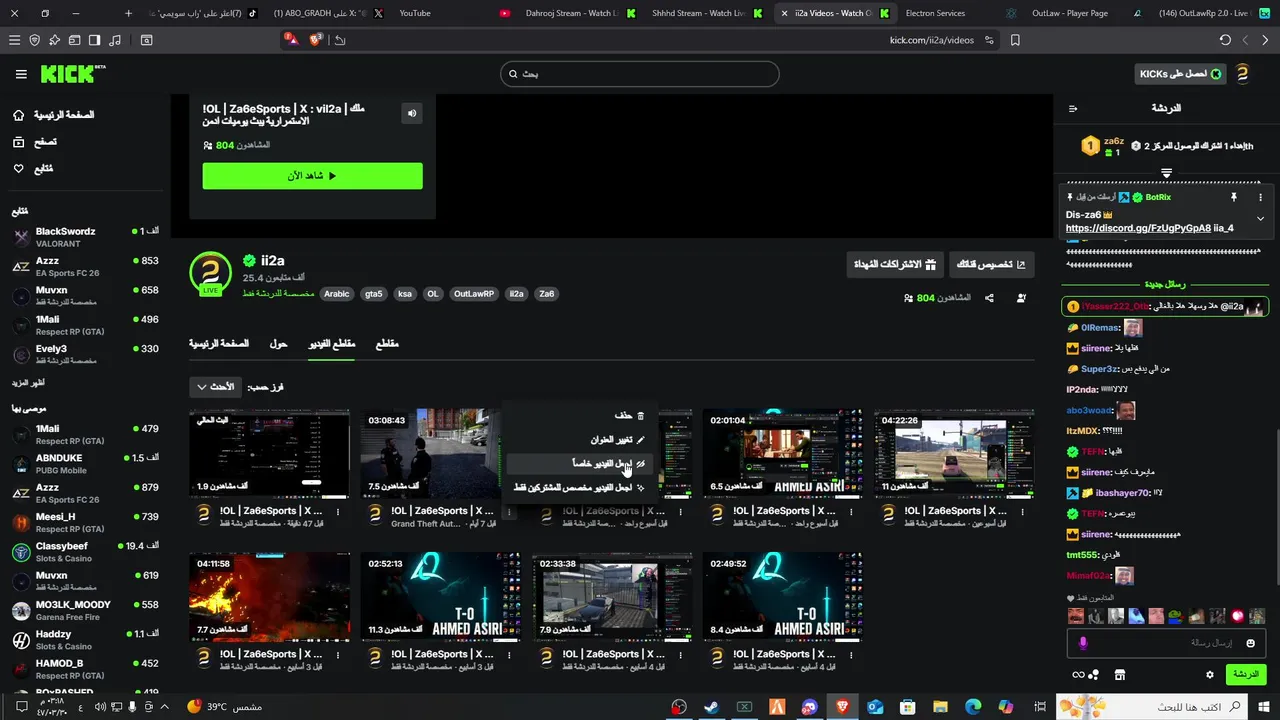Open chat settings gear icon
Screen dimensions: 1280x720
[x=1209, y=675]
